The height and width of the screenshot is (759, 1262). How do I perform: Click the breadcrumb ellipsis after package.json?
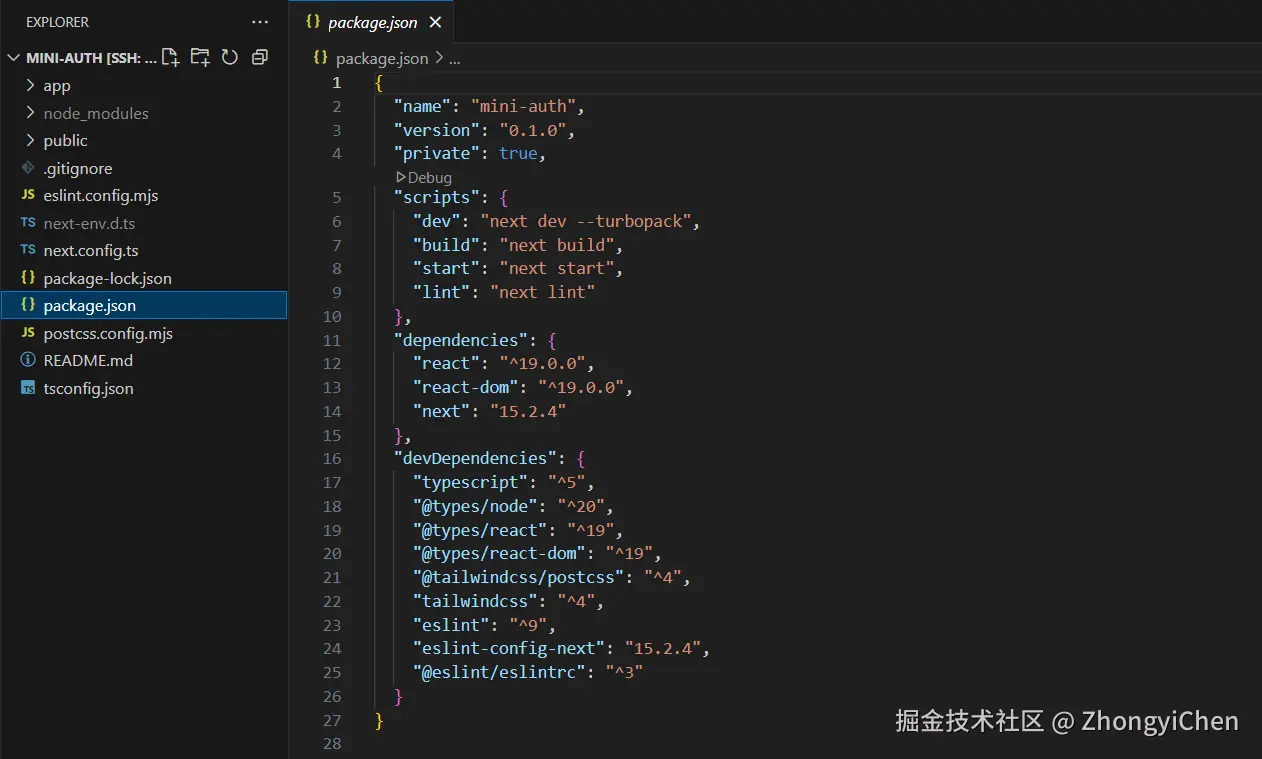click(x=454, y=59)
